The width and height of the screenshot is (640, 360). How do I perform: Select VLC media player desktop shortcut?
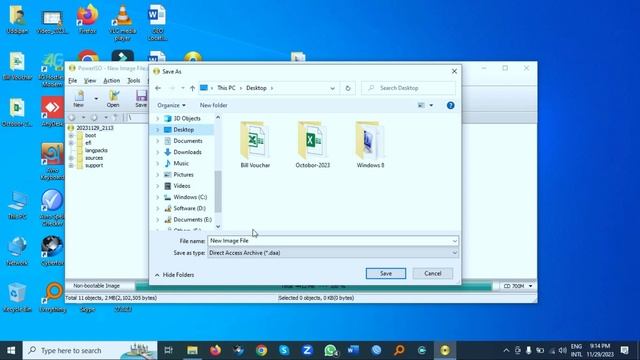[122, 23]
